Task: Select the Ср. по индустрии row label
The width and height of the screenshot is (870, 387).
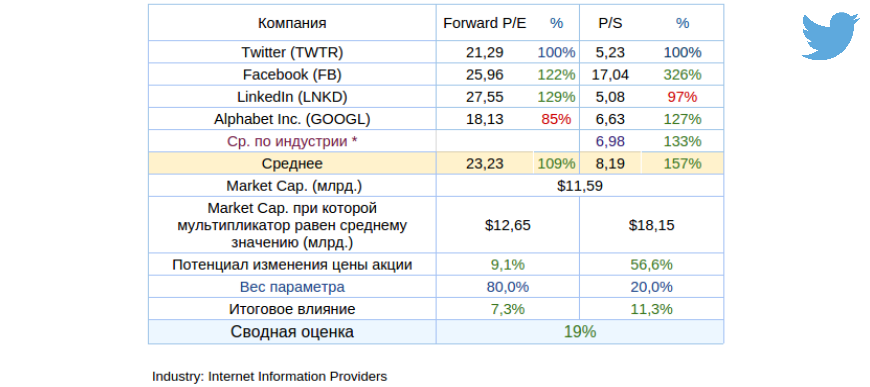Action: pos(292,141)
